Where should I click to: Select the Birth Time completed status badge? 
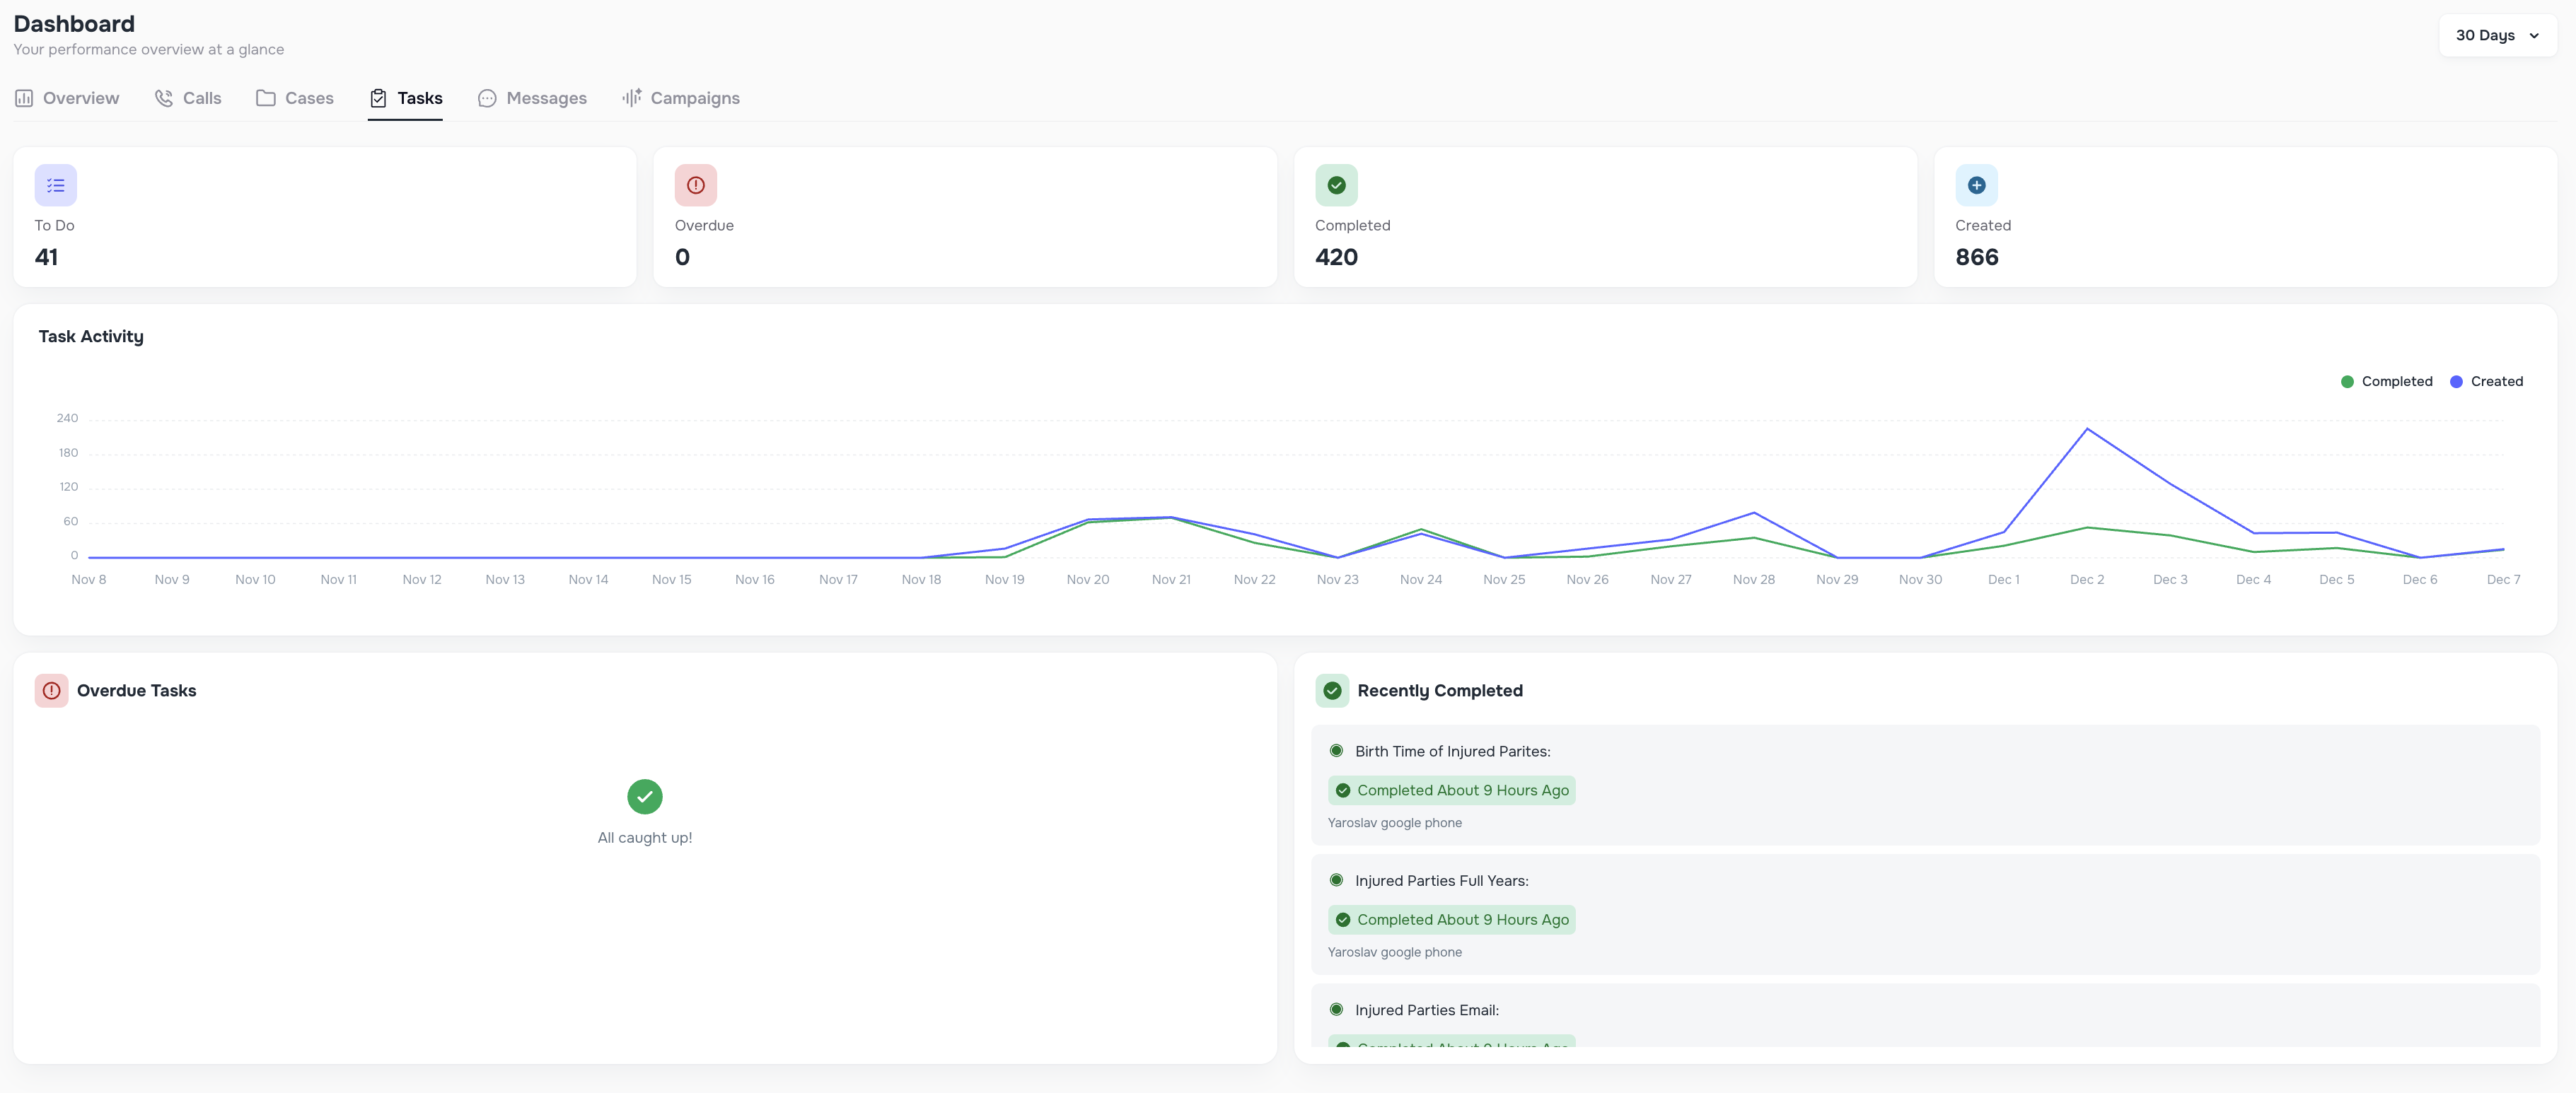coord(1451,790)
